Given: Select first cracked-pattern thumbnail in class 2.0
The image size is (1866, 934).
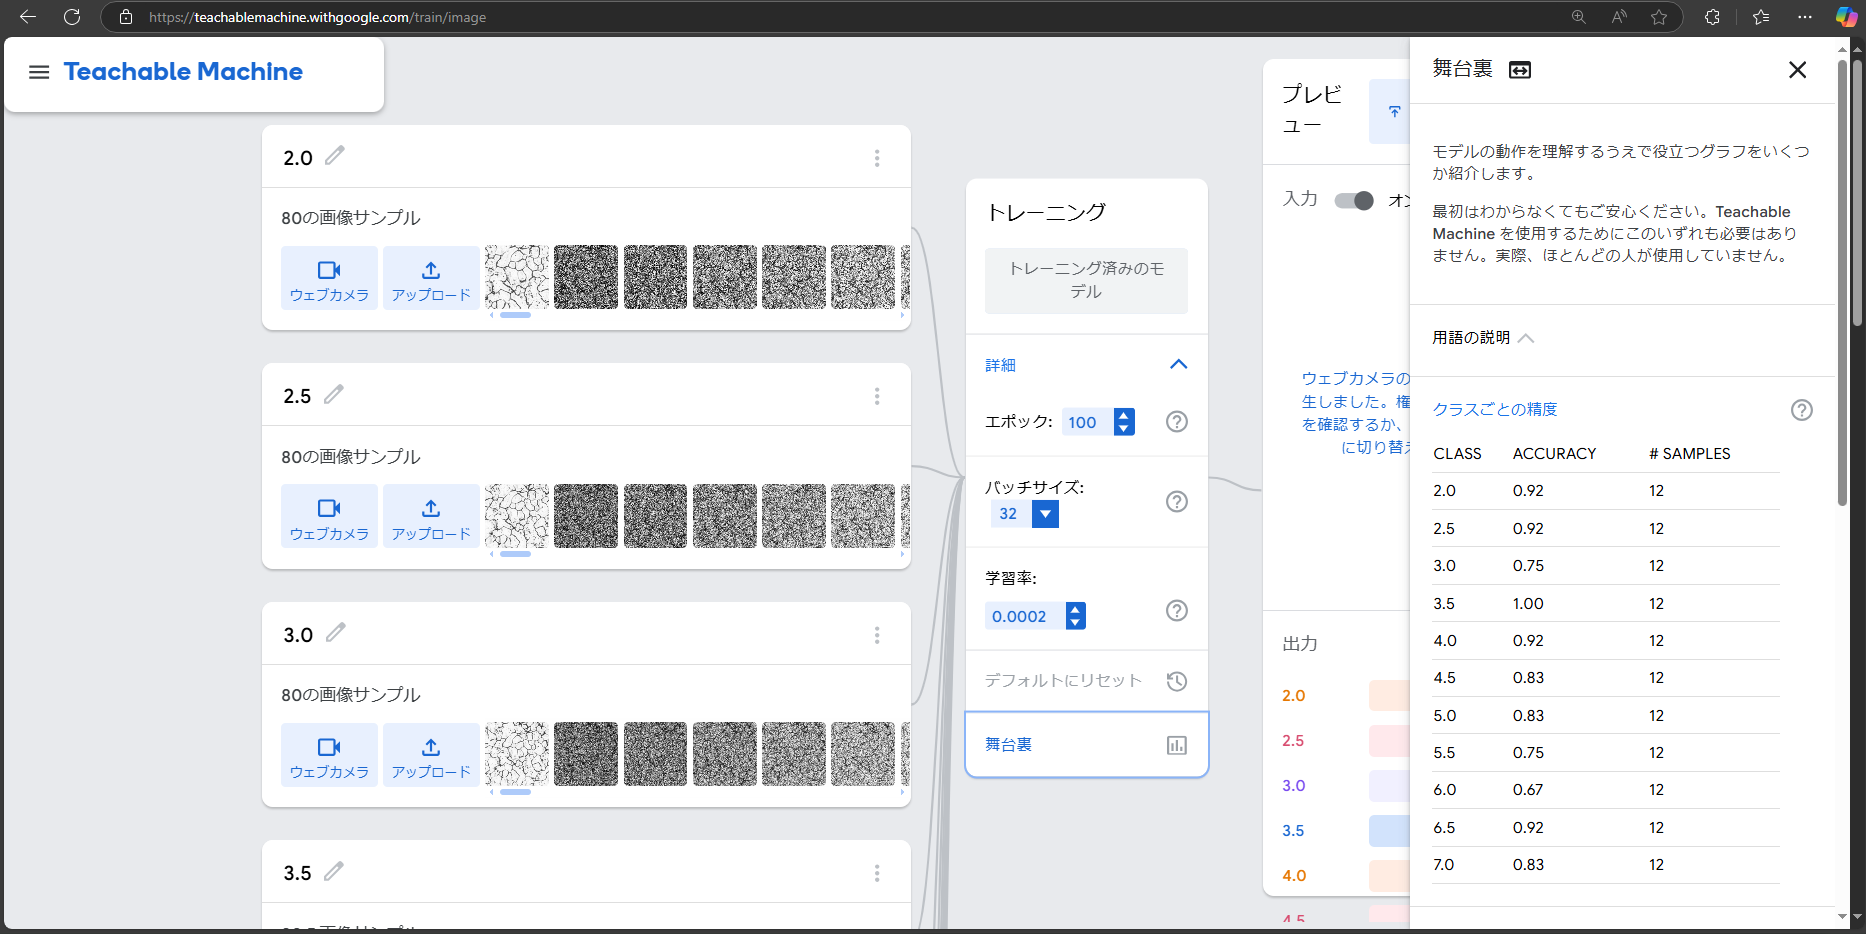Looking at the screenshot, I should pos(517,277).
